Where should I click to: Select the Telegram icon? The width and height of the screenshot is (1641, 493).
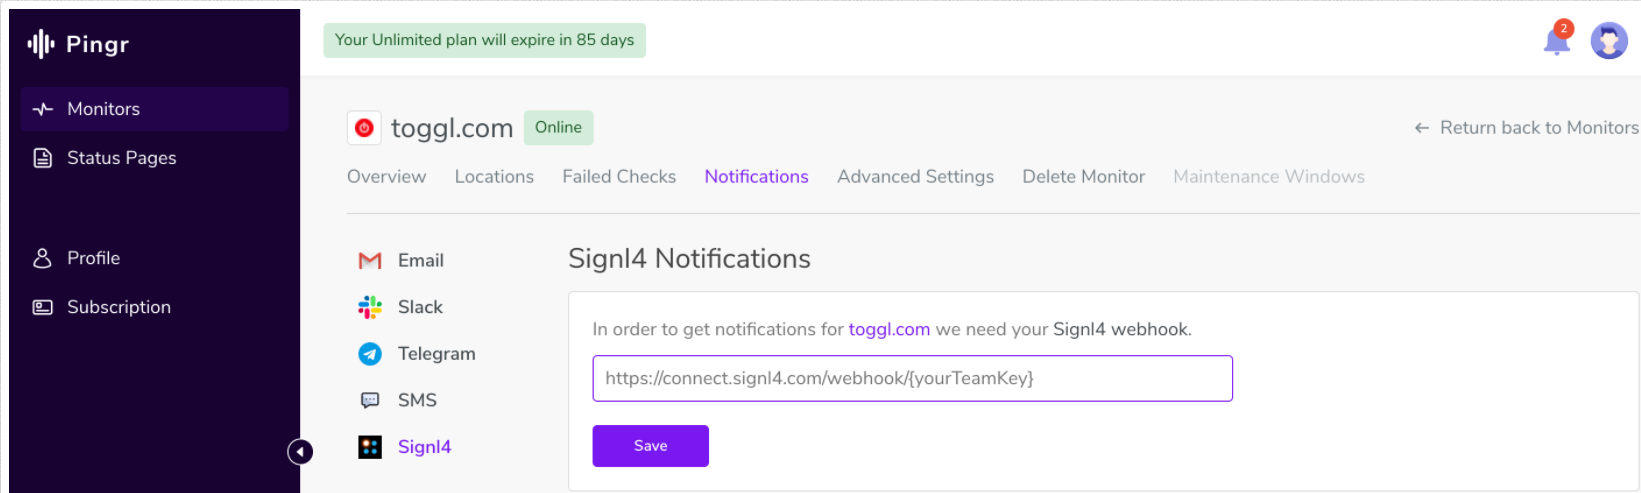370,354
